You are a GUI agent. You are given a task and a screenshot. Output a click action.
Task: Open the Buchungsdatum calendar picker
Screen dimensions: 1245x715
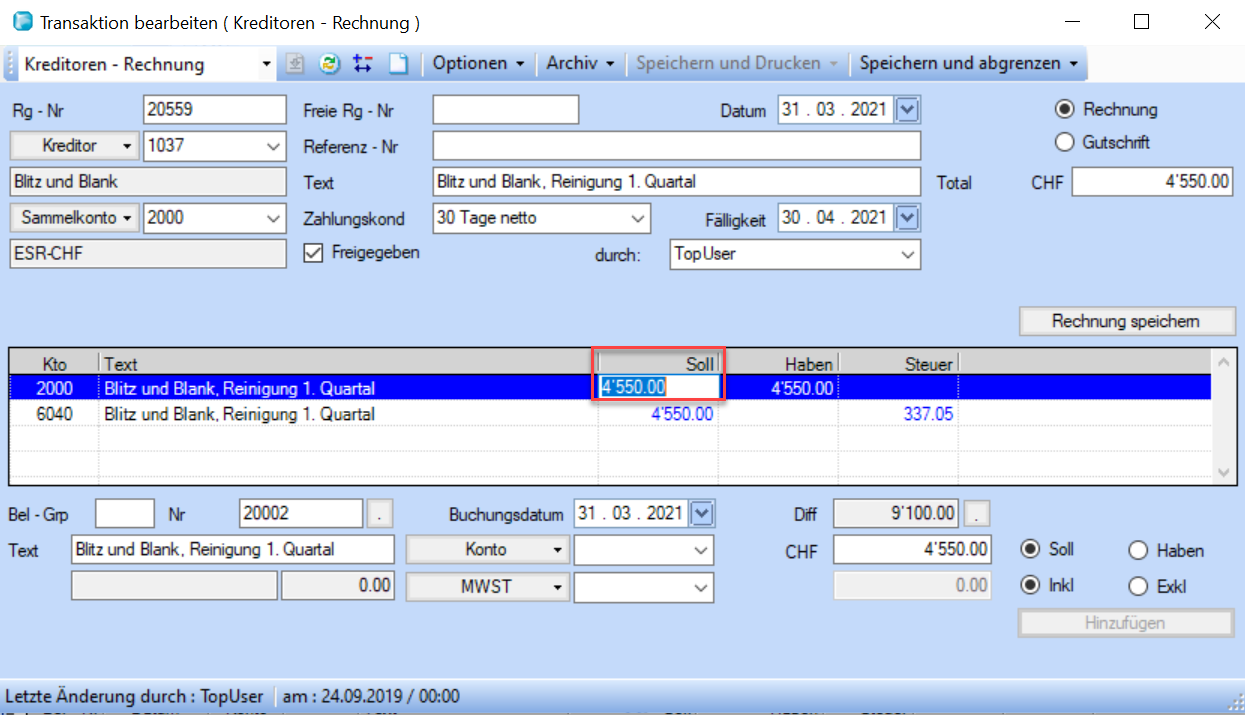pyautogui.click(x=703, y=514)
